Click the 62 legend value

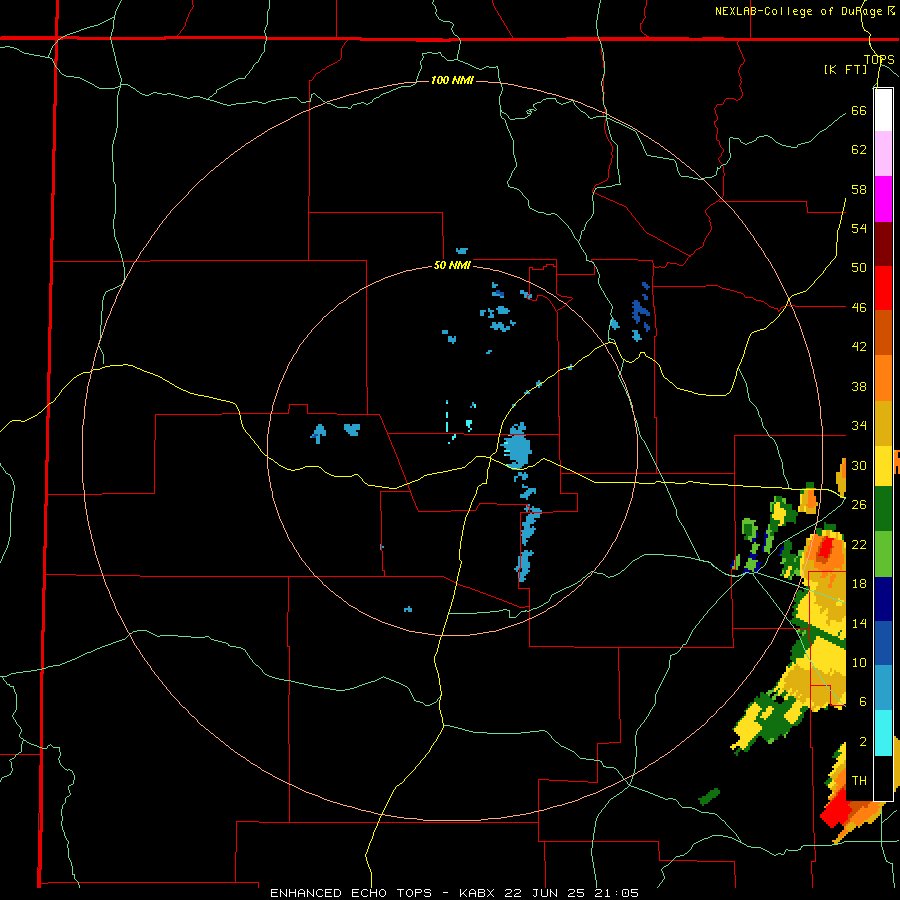(x=859, y=150)
